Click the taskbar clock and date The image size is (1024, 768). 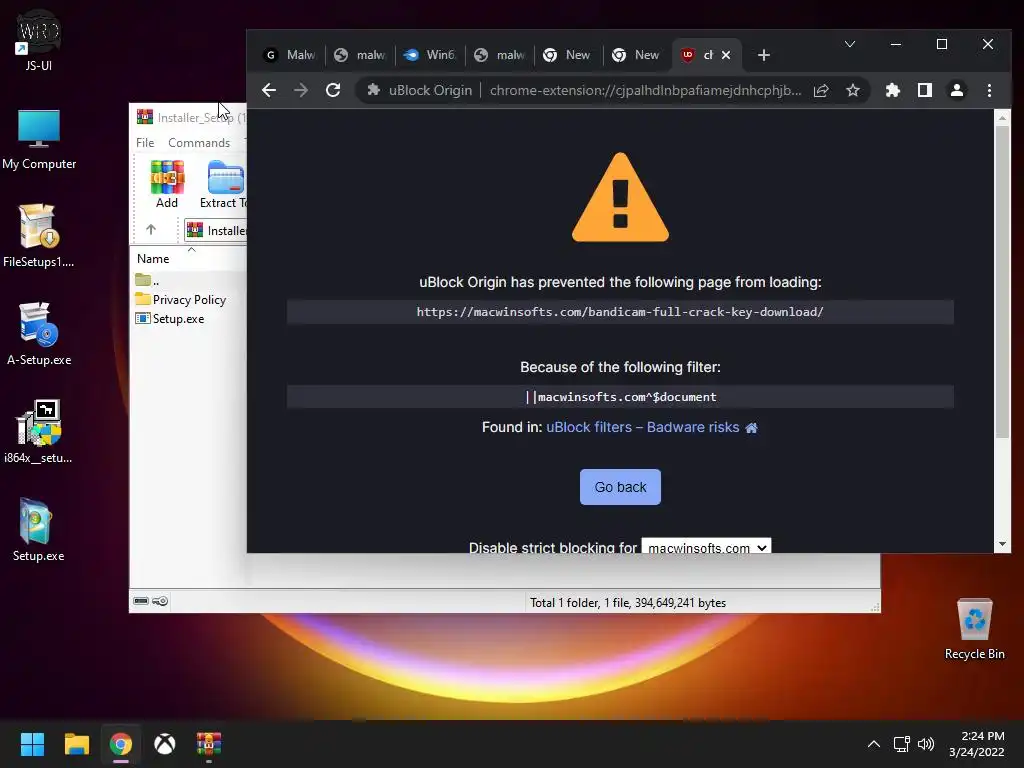tap(976, 744)
